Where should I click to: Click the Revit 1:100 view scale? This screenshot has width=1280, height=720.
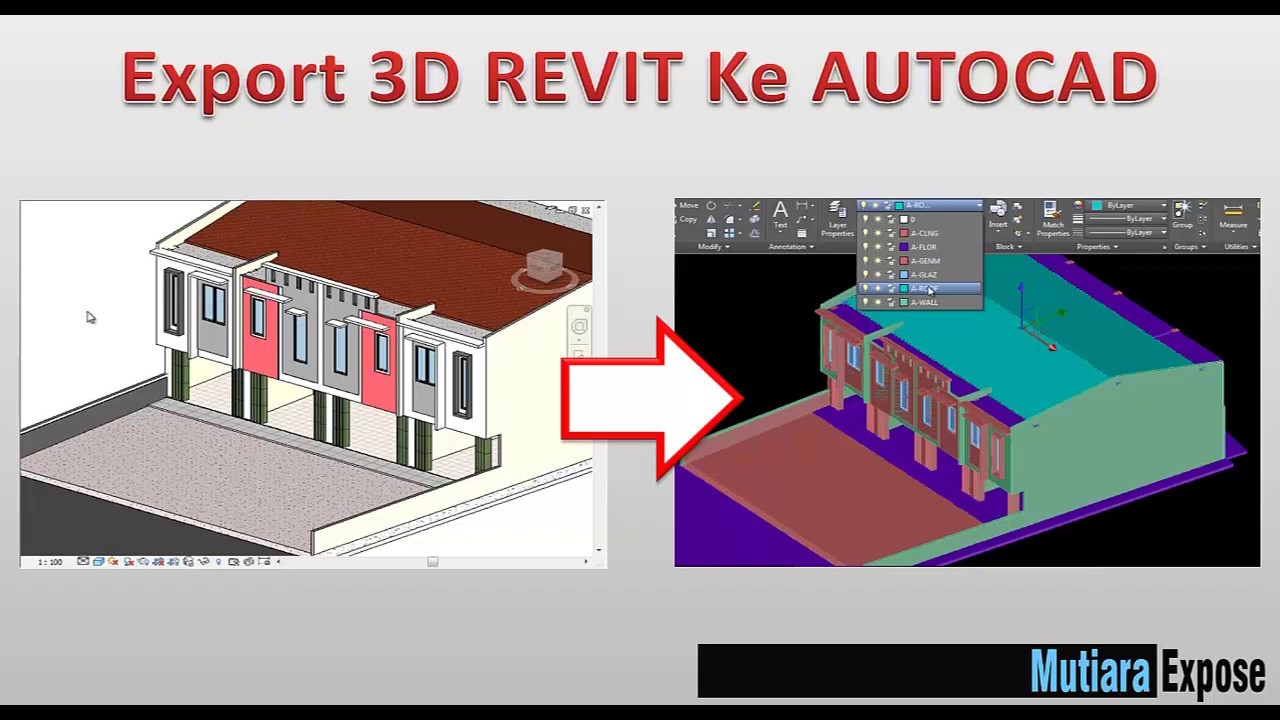pos(50,562)
